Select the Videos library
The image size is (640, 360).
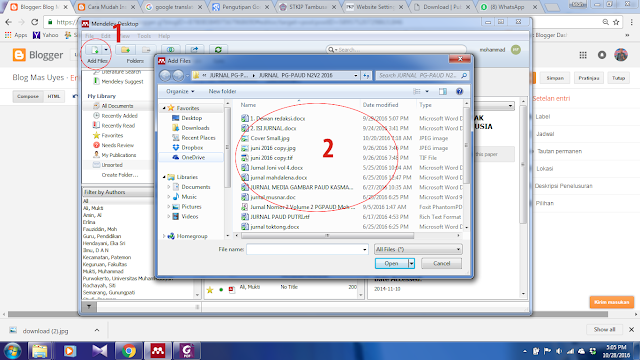(x=189, y=216)
